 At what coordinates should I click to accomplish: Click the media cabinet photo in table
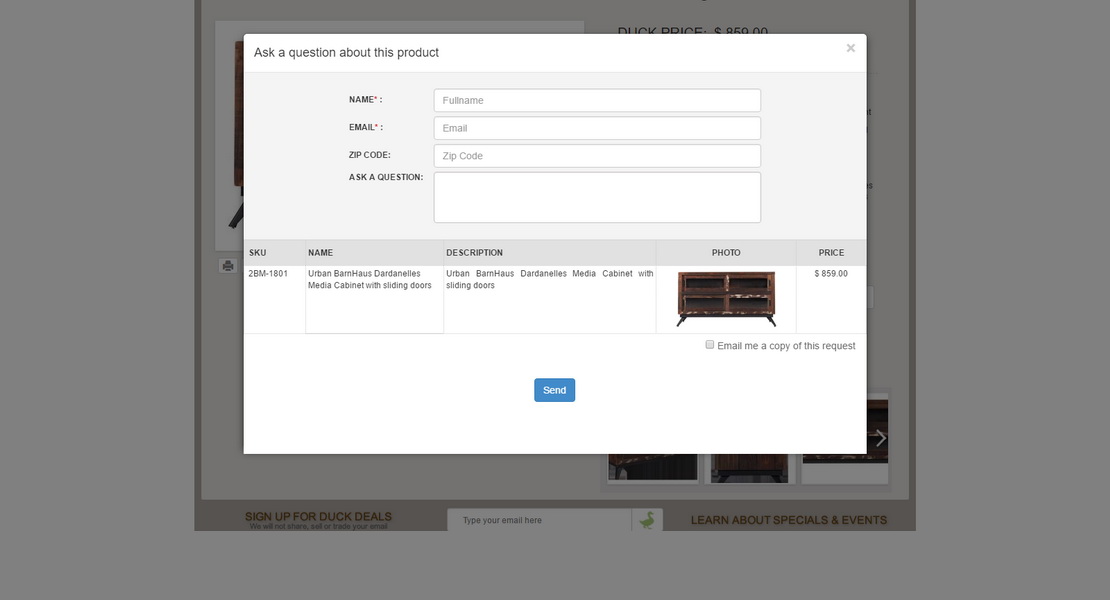[x=726, y=299]
